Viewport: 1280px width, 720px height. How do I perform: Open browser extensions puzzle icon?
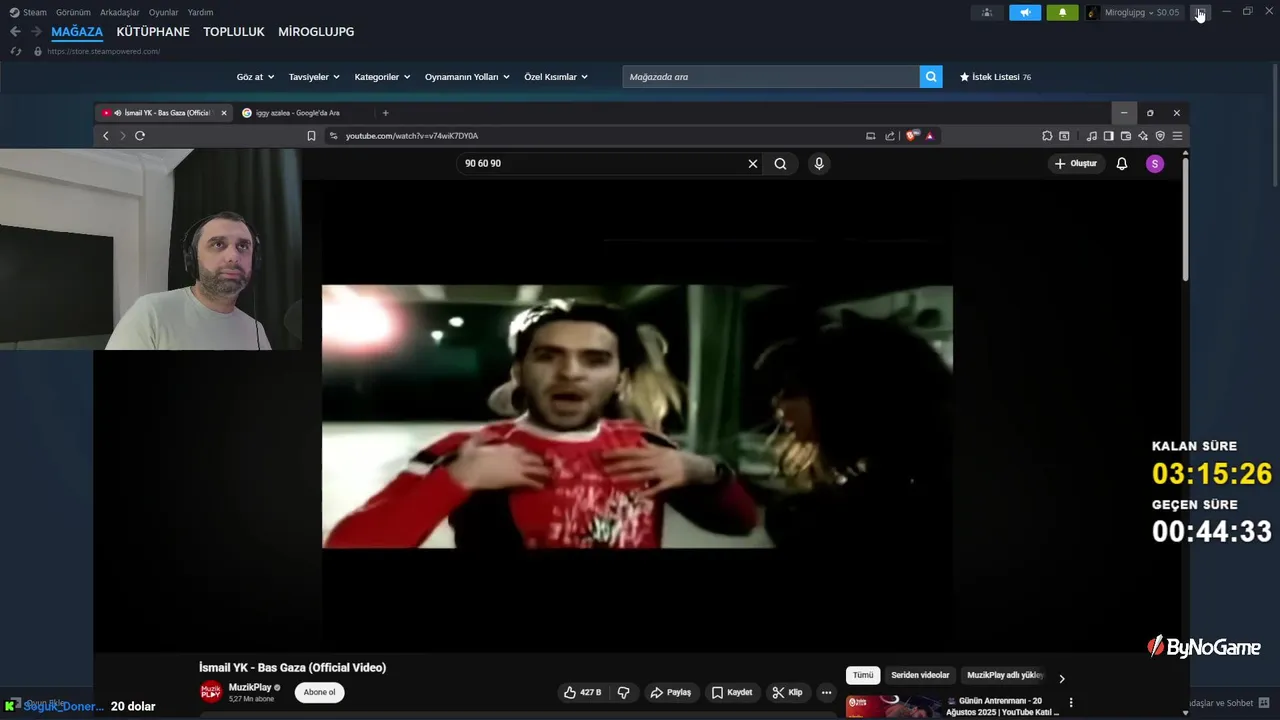click(x=1047, y=136)
